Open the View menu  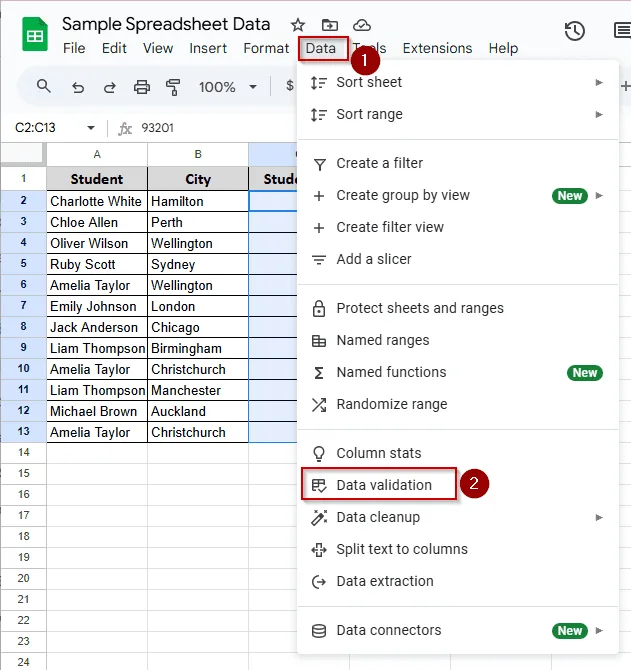pos(158,48)
